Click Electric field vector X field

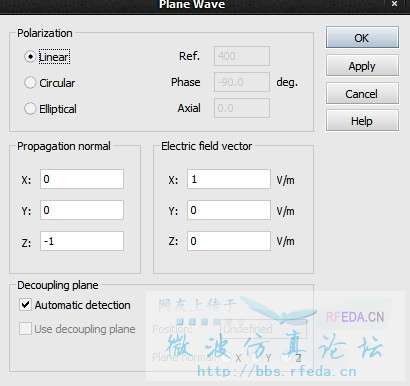point(229,179)
